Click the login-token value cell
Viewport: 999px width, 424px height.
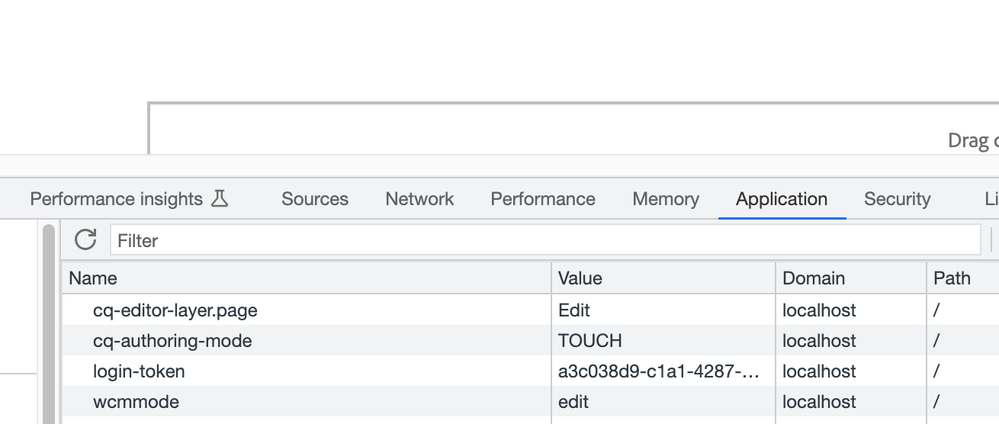pyautogui.click(x=658, y=371)
